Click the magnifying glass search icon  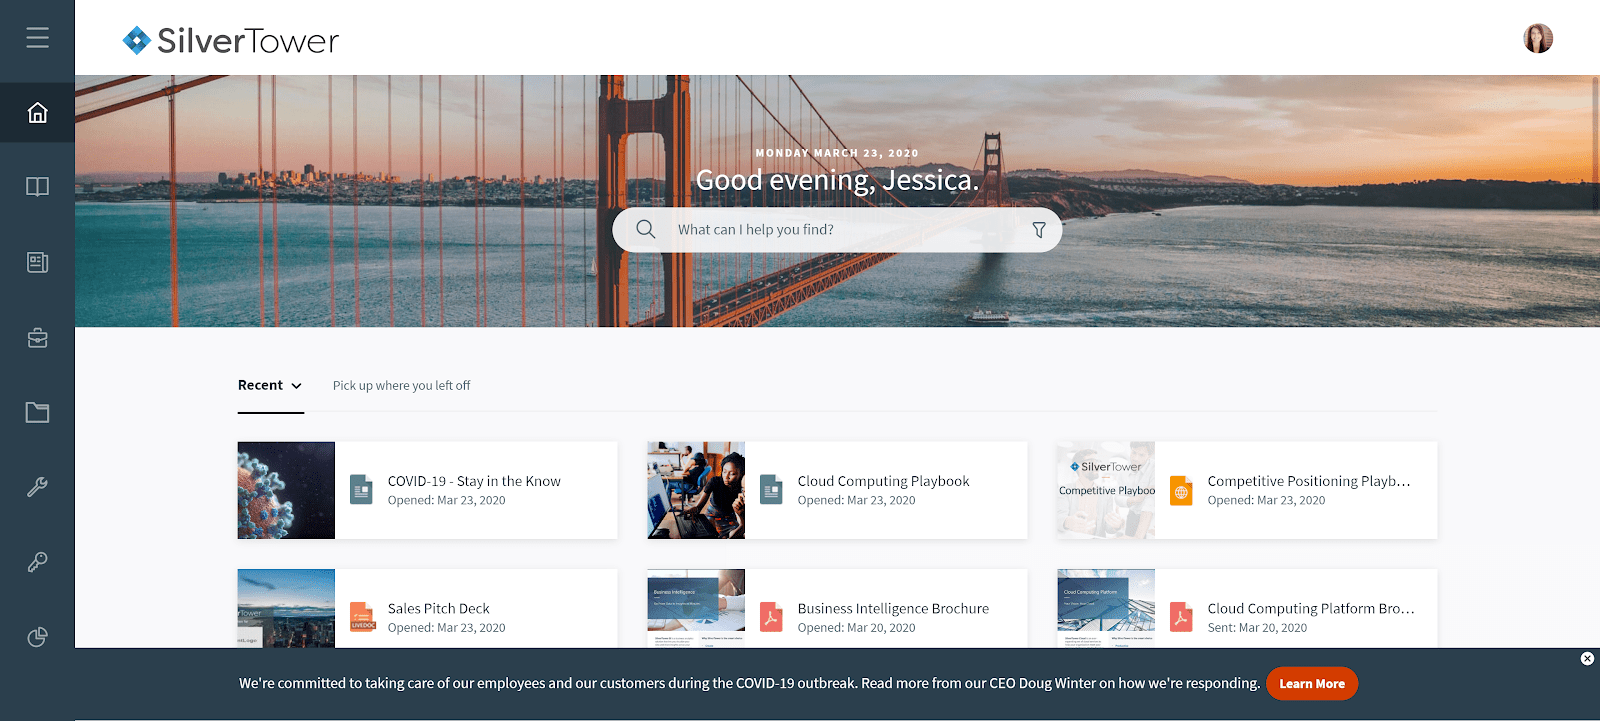click(646, 230)
